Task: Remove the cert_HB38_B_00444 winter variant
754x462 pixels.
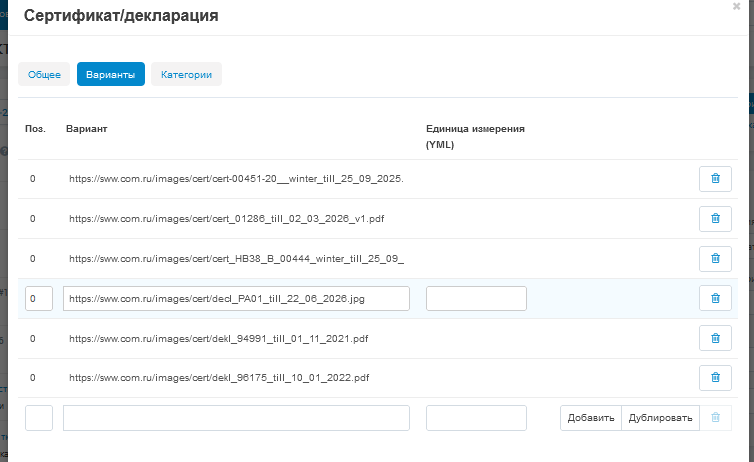Action: pos(715,259)
